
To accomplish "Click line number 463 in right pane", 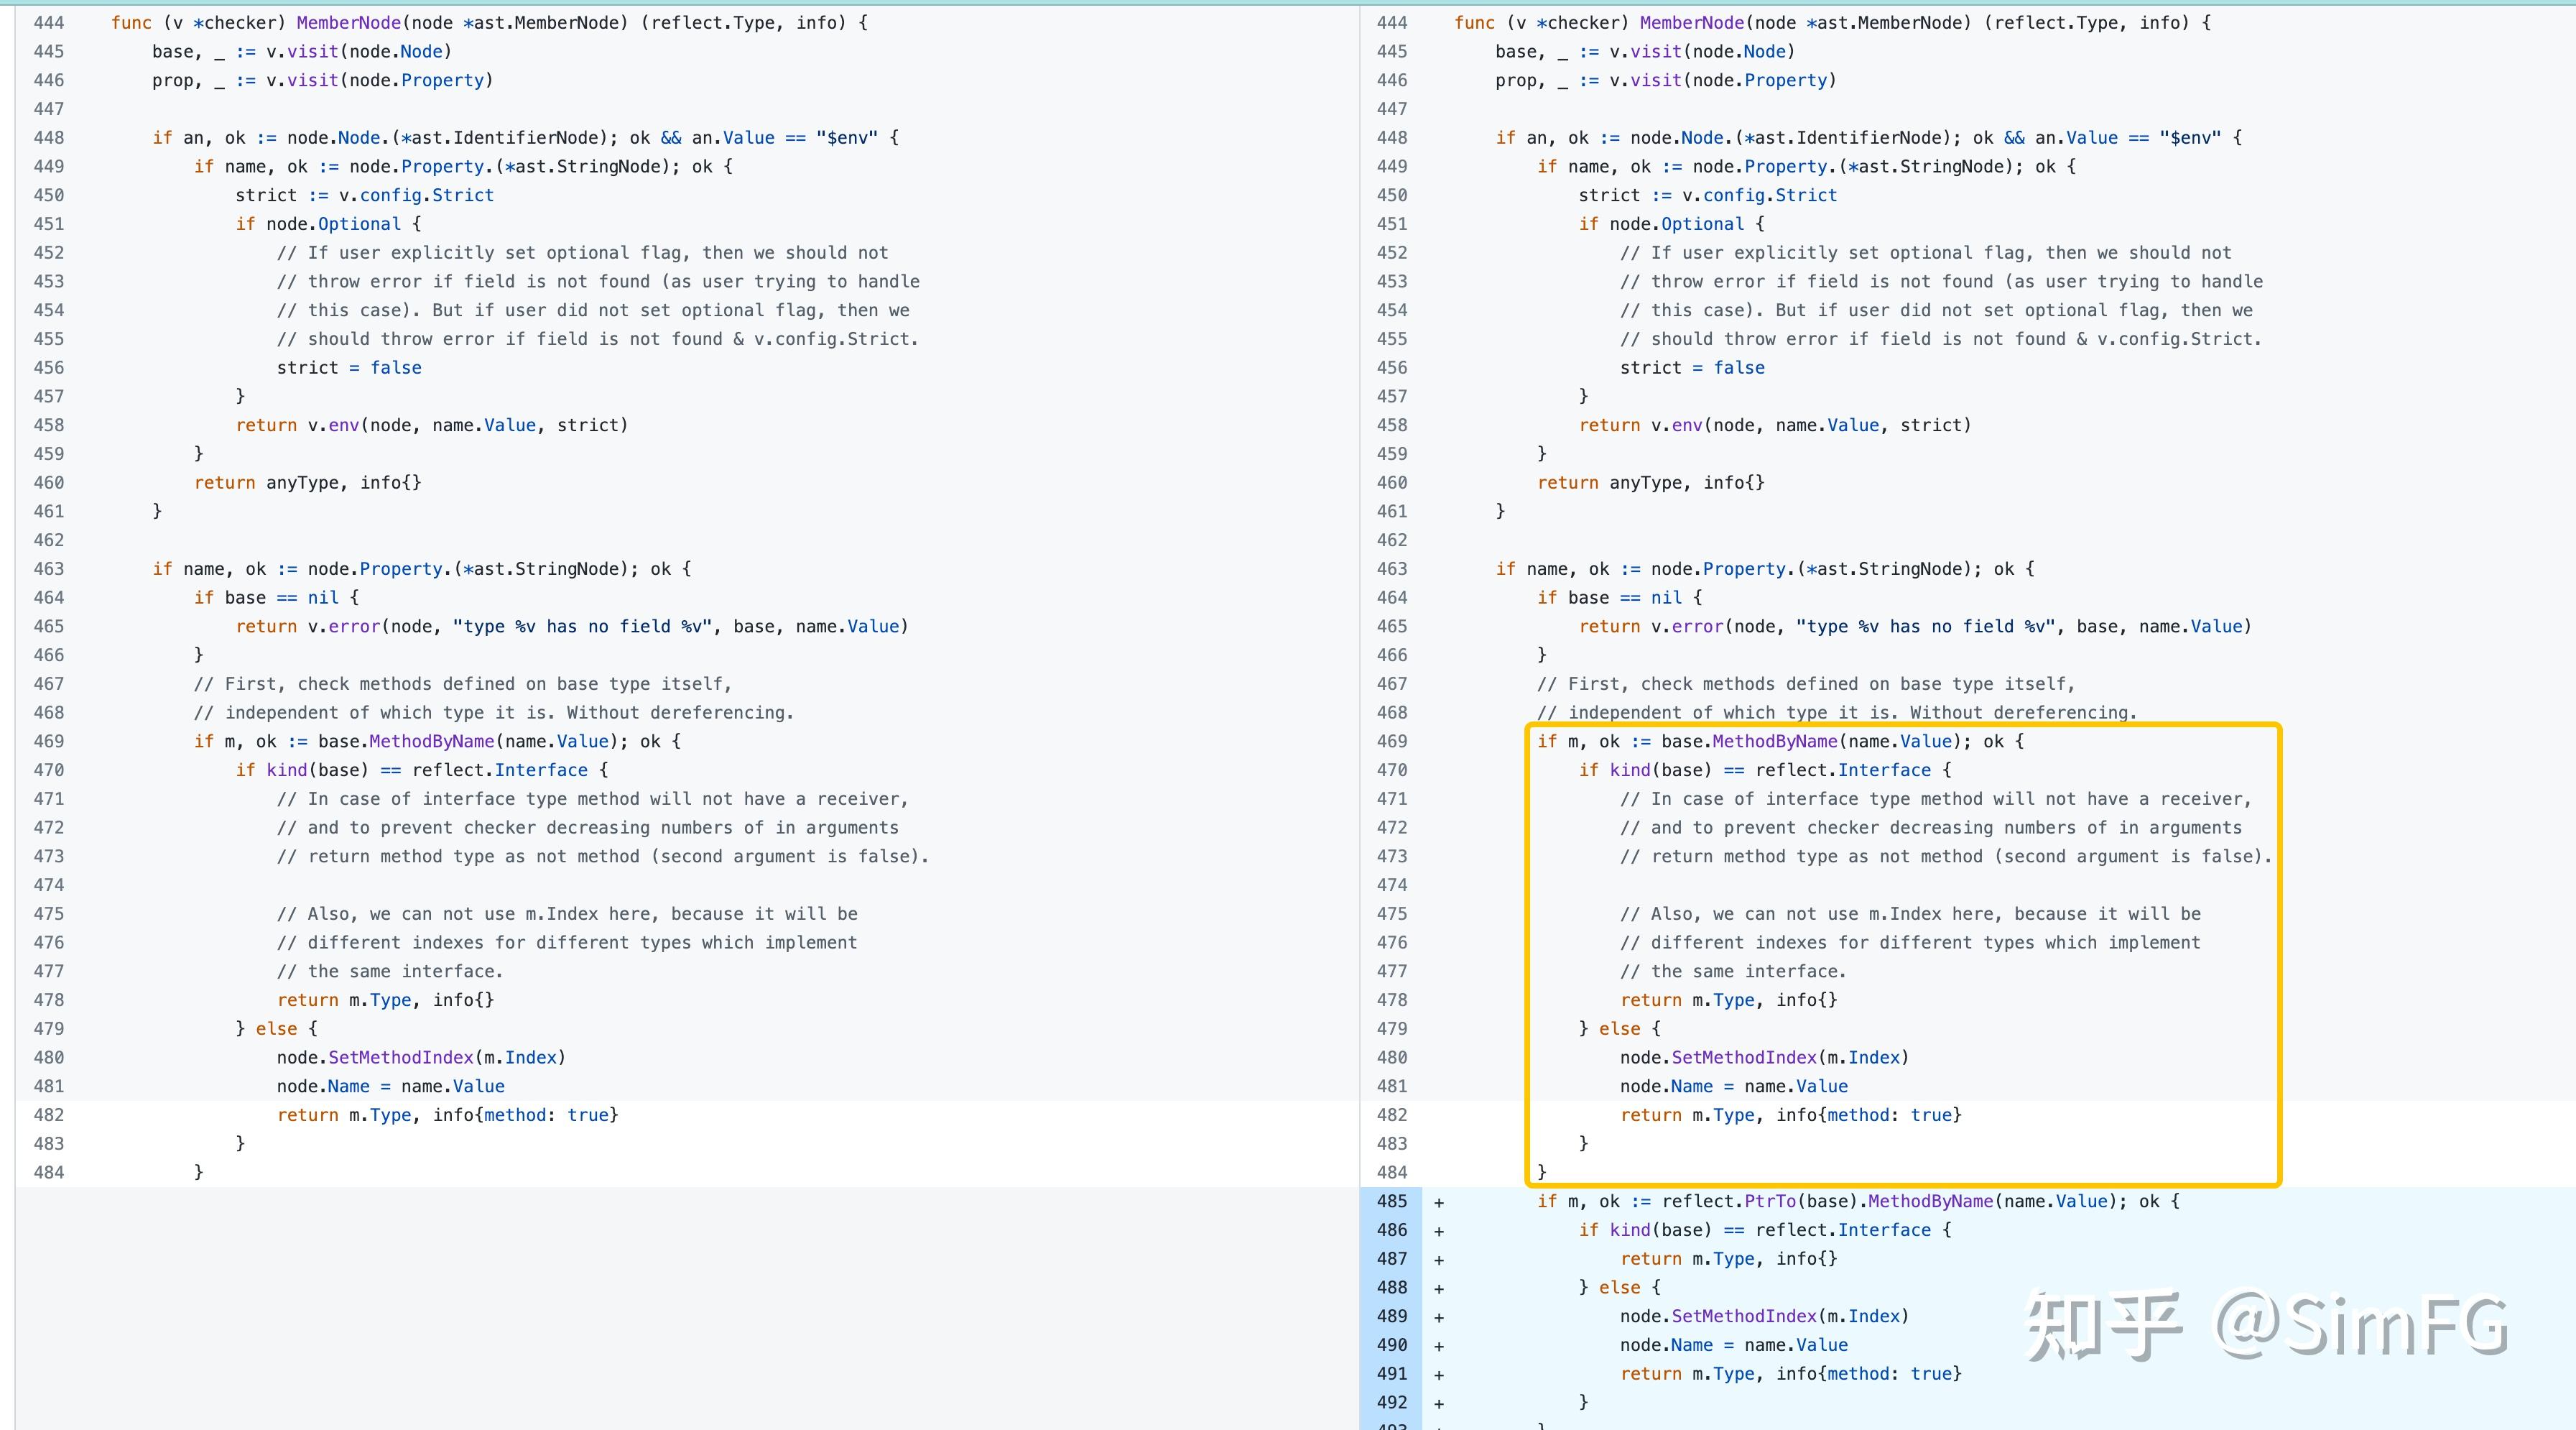I will coord(1391,569).
